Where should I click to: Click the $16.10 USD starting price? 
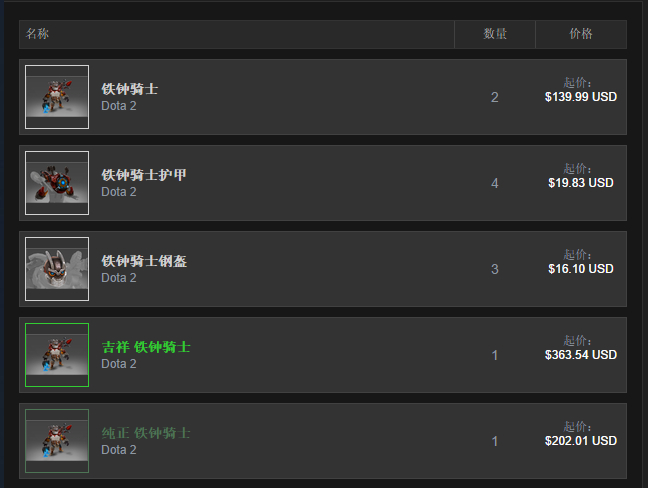tap(581, 270)
